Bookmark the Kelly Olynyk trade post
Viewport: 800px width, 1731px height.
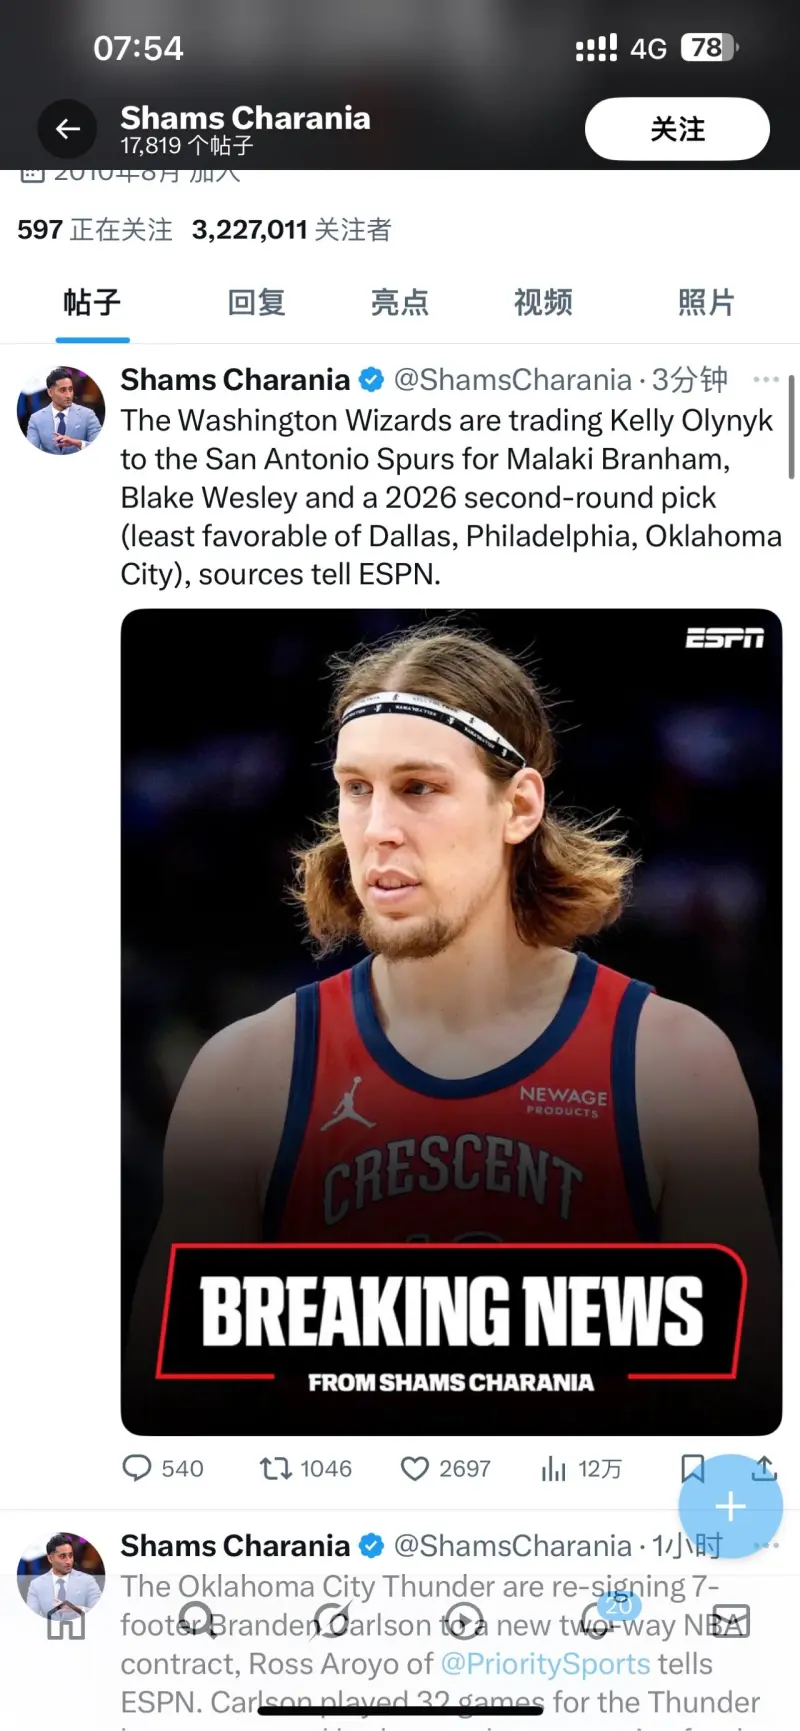[x=692, y=1468]
